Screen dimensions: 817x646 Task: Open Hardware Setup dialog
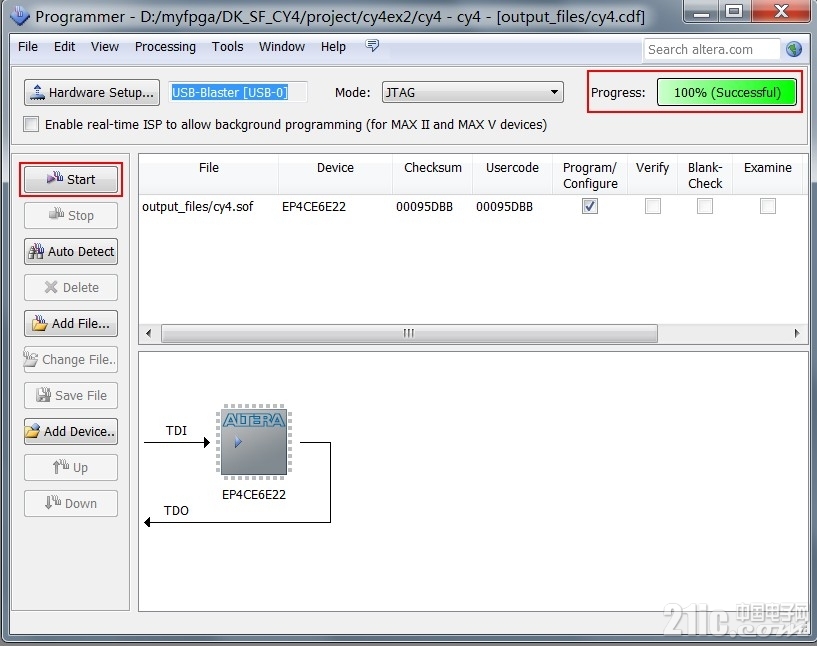click(92, 93)
